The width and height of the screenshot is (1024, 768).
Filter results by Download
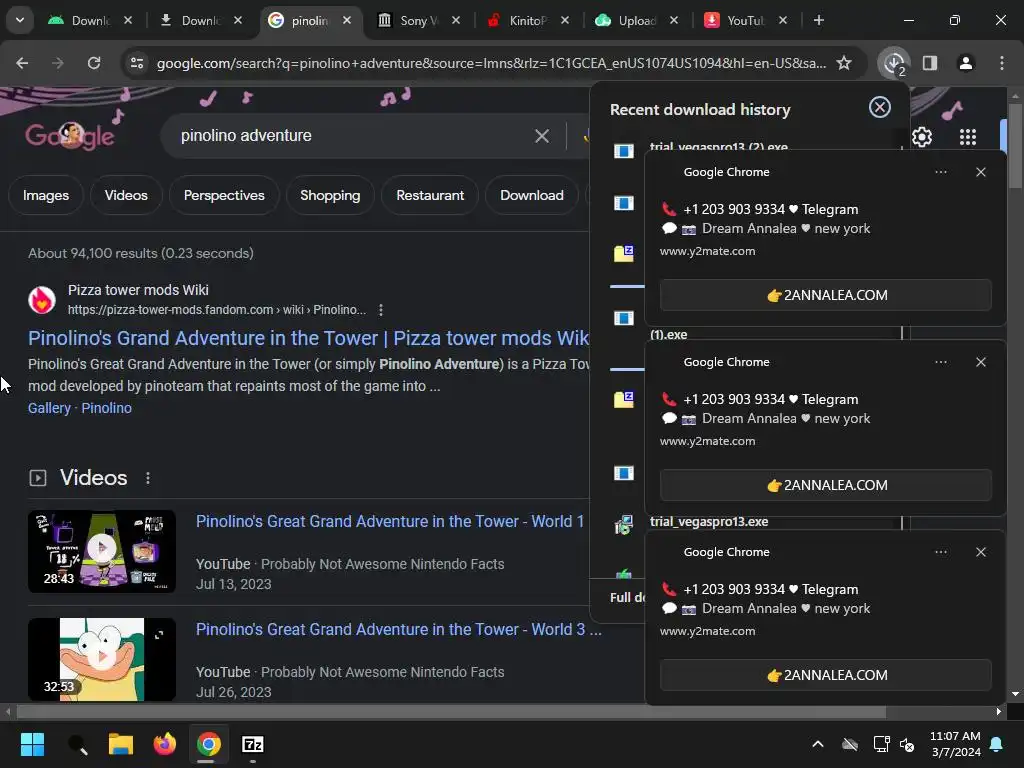pos(532,195)
